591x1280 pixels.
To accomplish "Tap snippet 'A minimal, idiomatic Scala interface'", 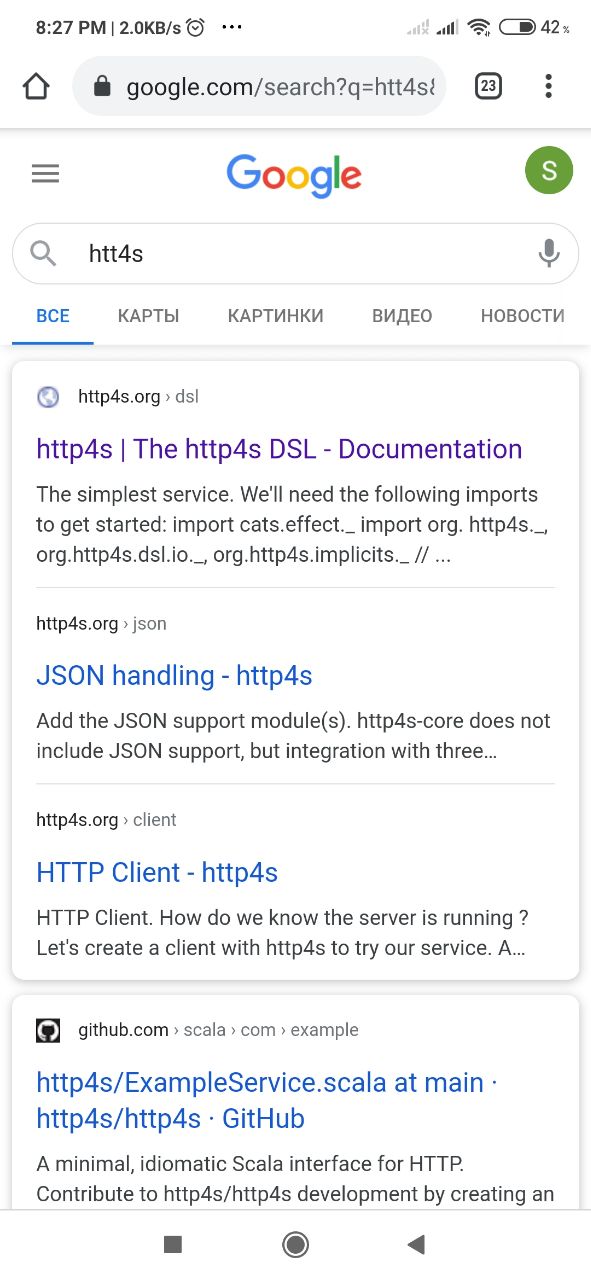I will click(x=295, y=1180).
